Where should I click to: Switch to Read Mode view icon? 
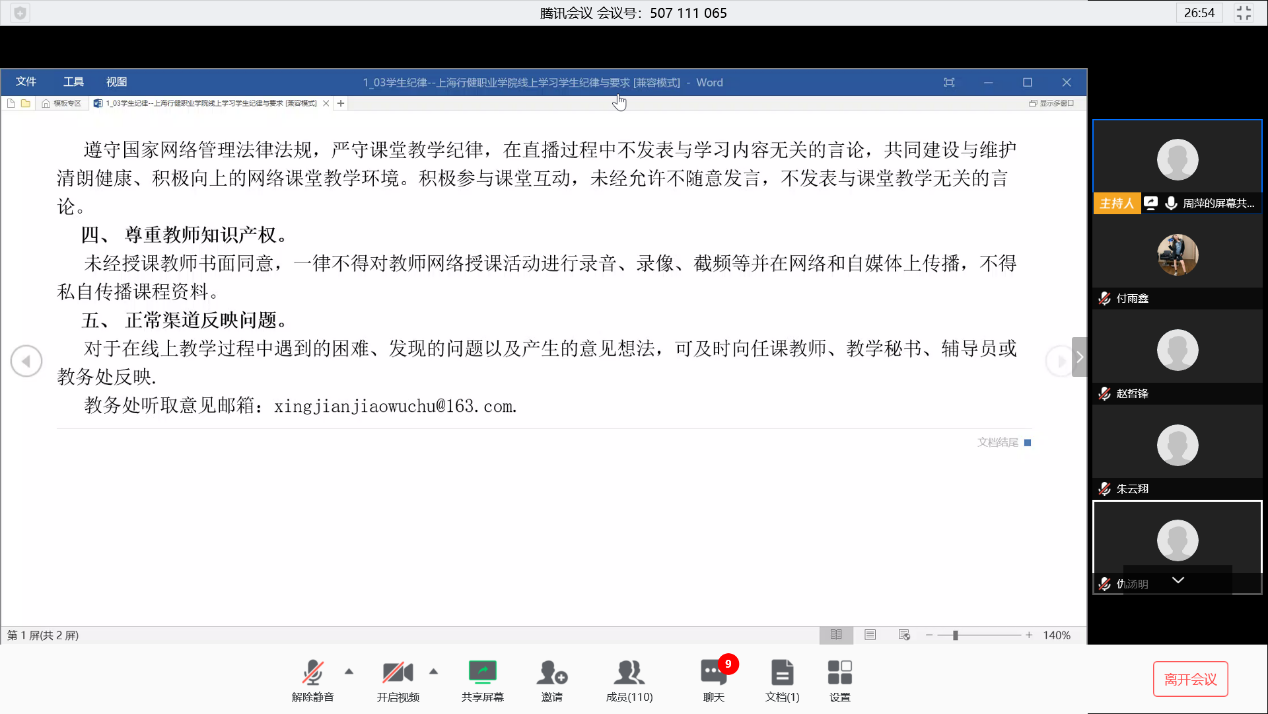(x=835, y=635)
